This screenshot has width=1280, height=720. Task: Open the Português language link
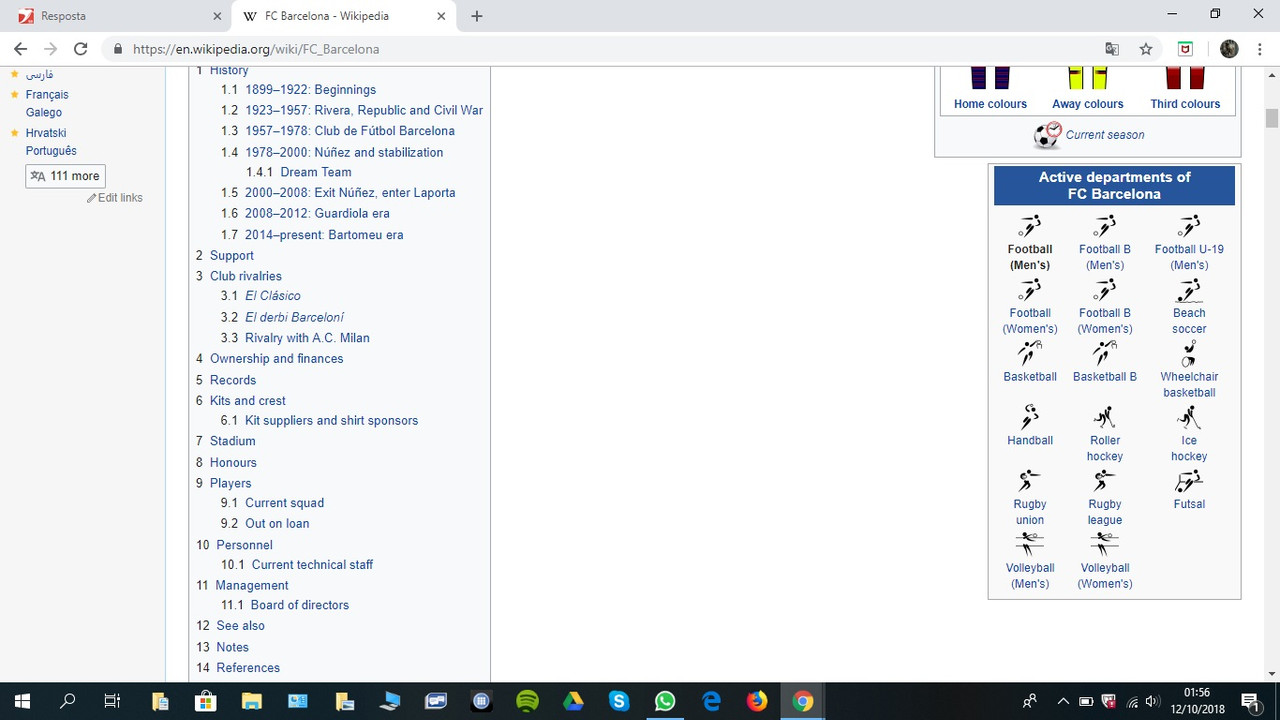coord(51,151)
